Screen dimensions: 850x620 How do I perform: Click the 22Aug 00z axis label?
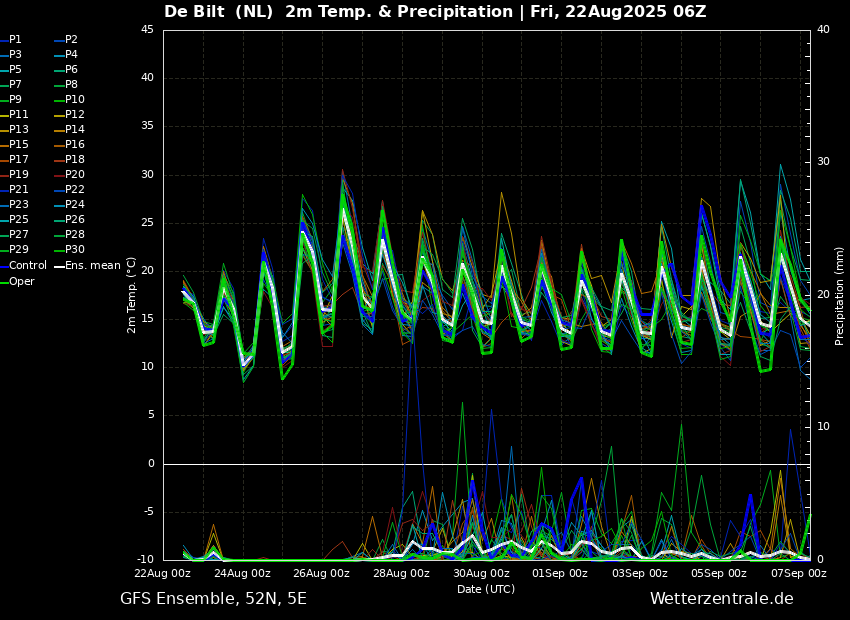pos(163,573)
